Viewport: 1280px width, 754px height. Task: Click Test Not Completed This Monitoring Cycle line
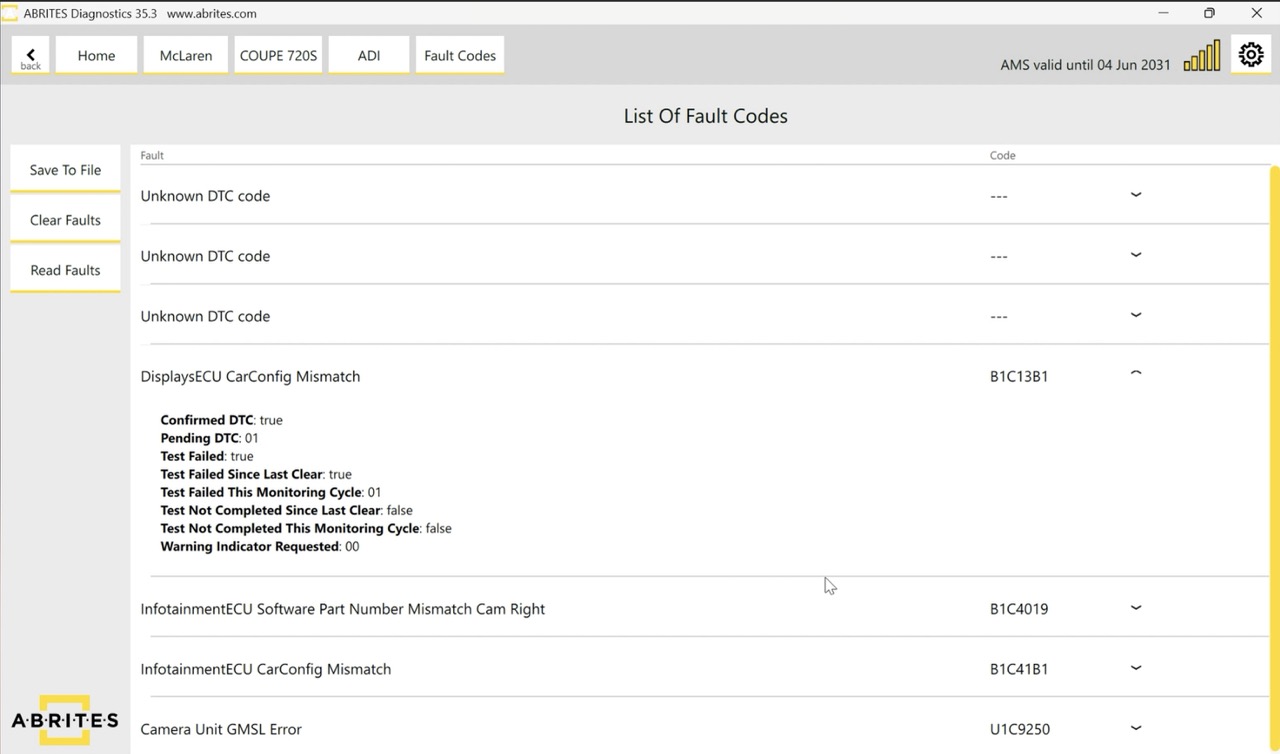point(306,528)
